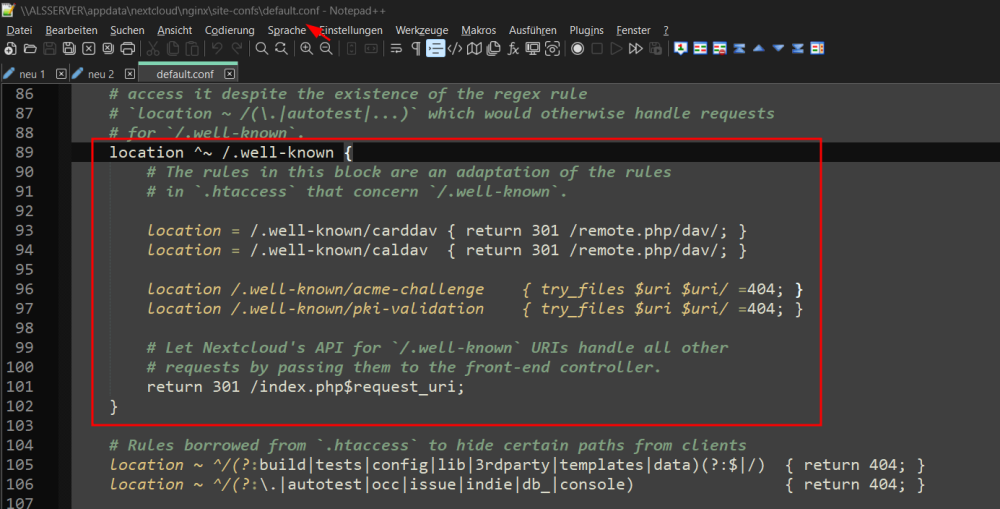This screenshot has height=509, width=1000.
Task: Show the Document List panel icon
Action: [x=494, y=48]
